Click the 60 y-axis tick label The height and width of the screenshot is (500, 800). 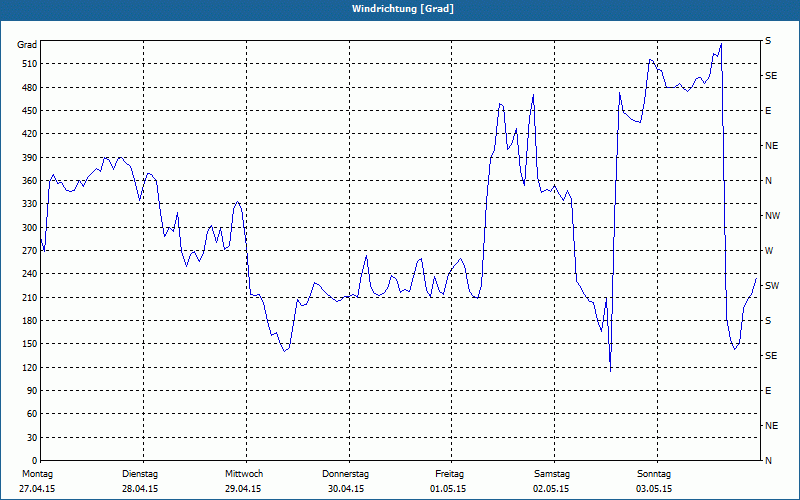pyautogui.click(x=32, y=414)
